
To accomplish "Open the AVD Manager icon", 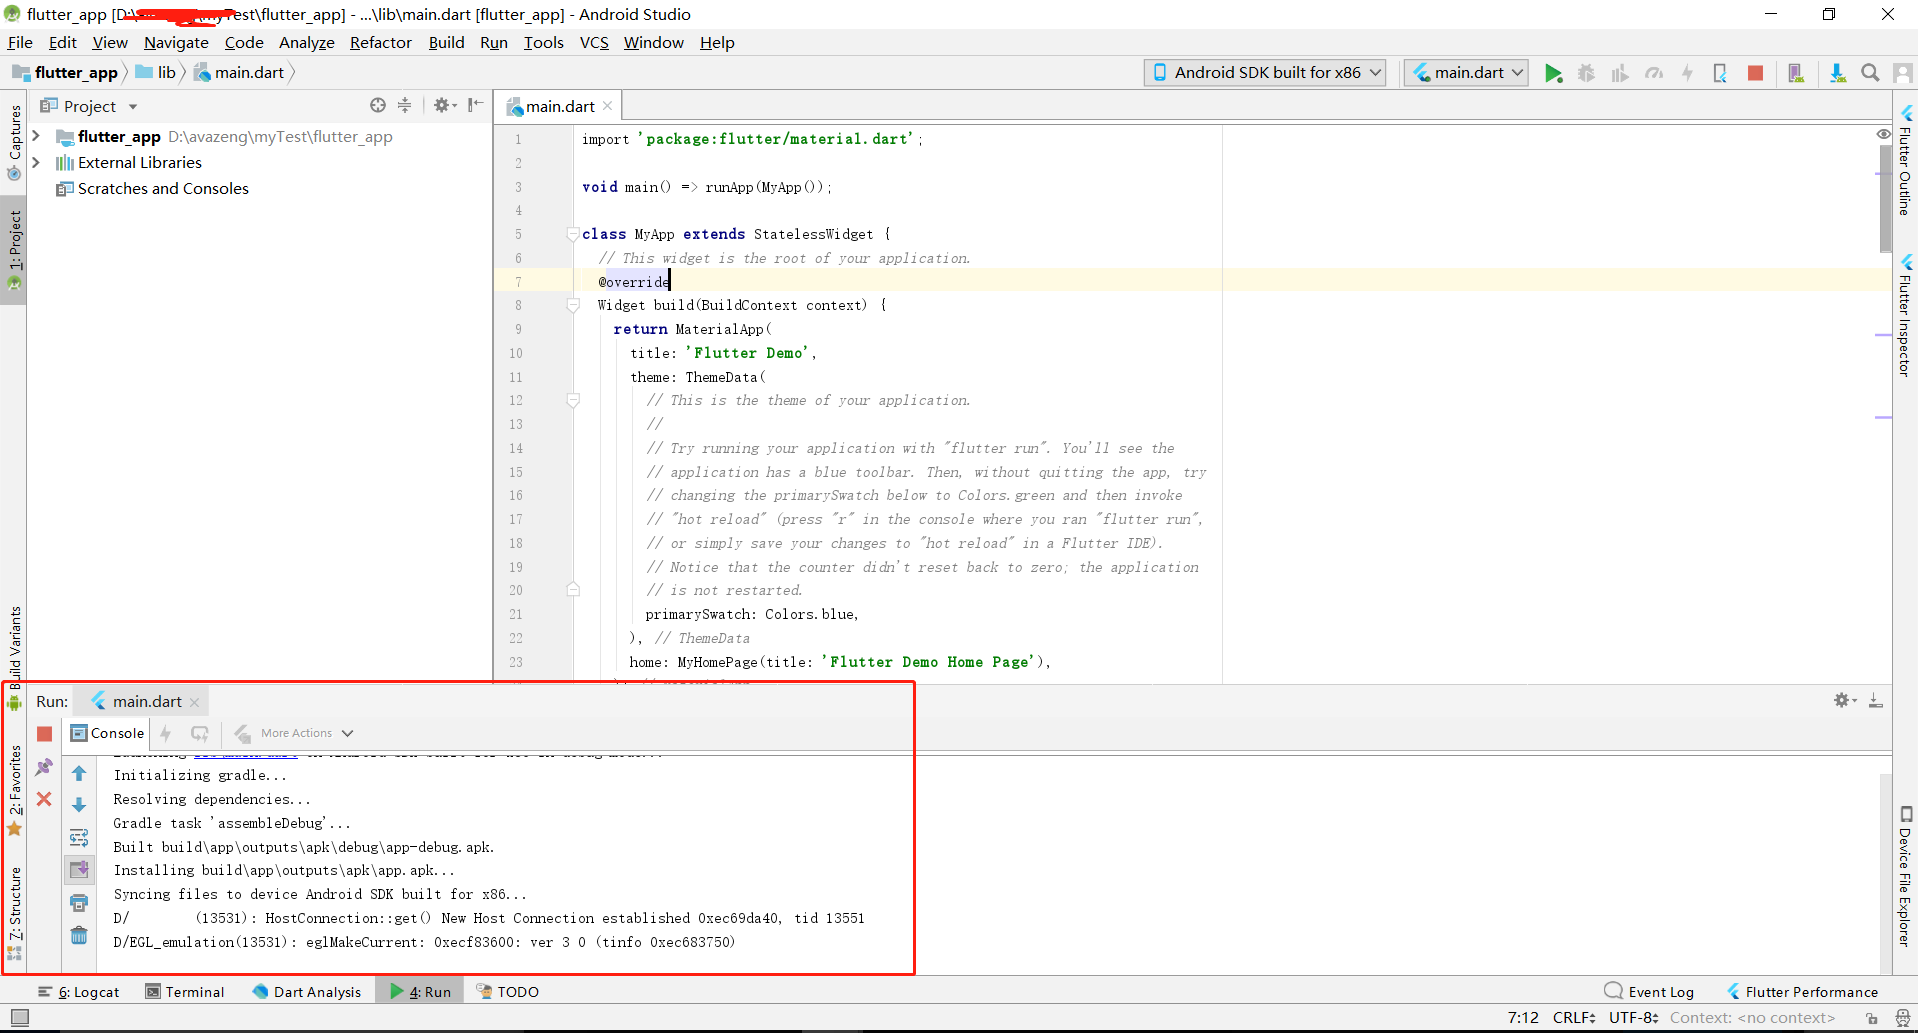I will pyautogui.click(x=1796, y=73).
